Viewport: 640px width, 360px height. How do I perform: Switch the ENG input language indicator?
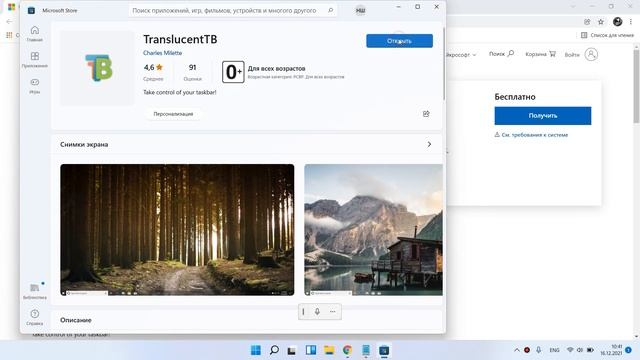click(x=554, y=350)
